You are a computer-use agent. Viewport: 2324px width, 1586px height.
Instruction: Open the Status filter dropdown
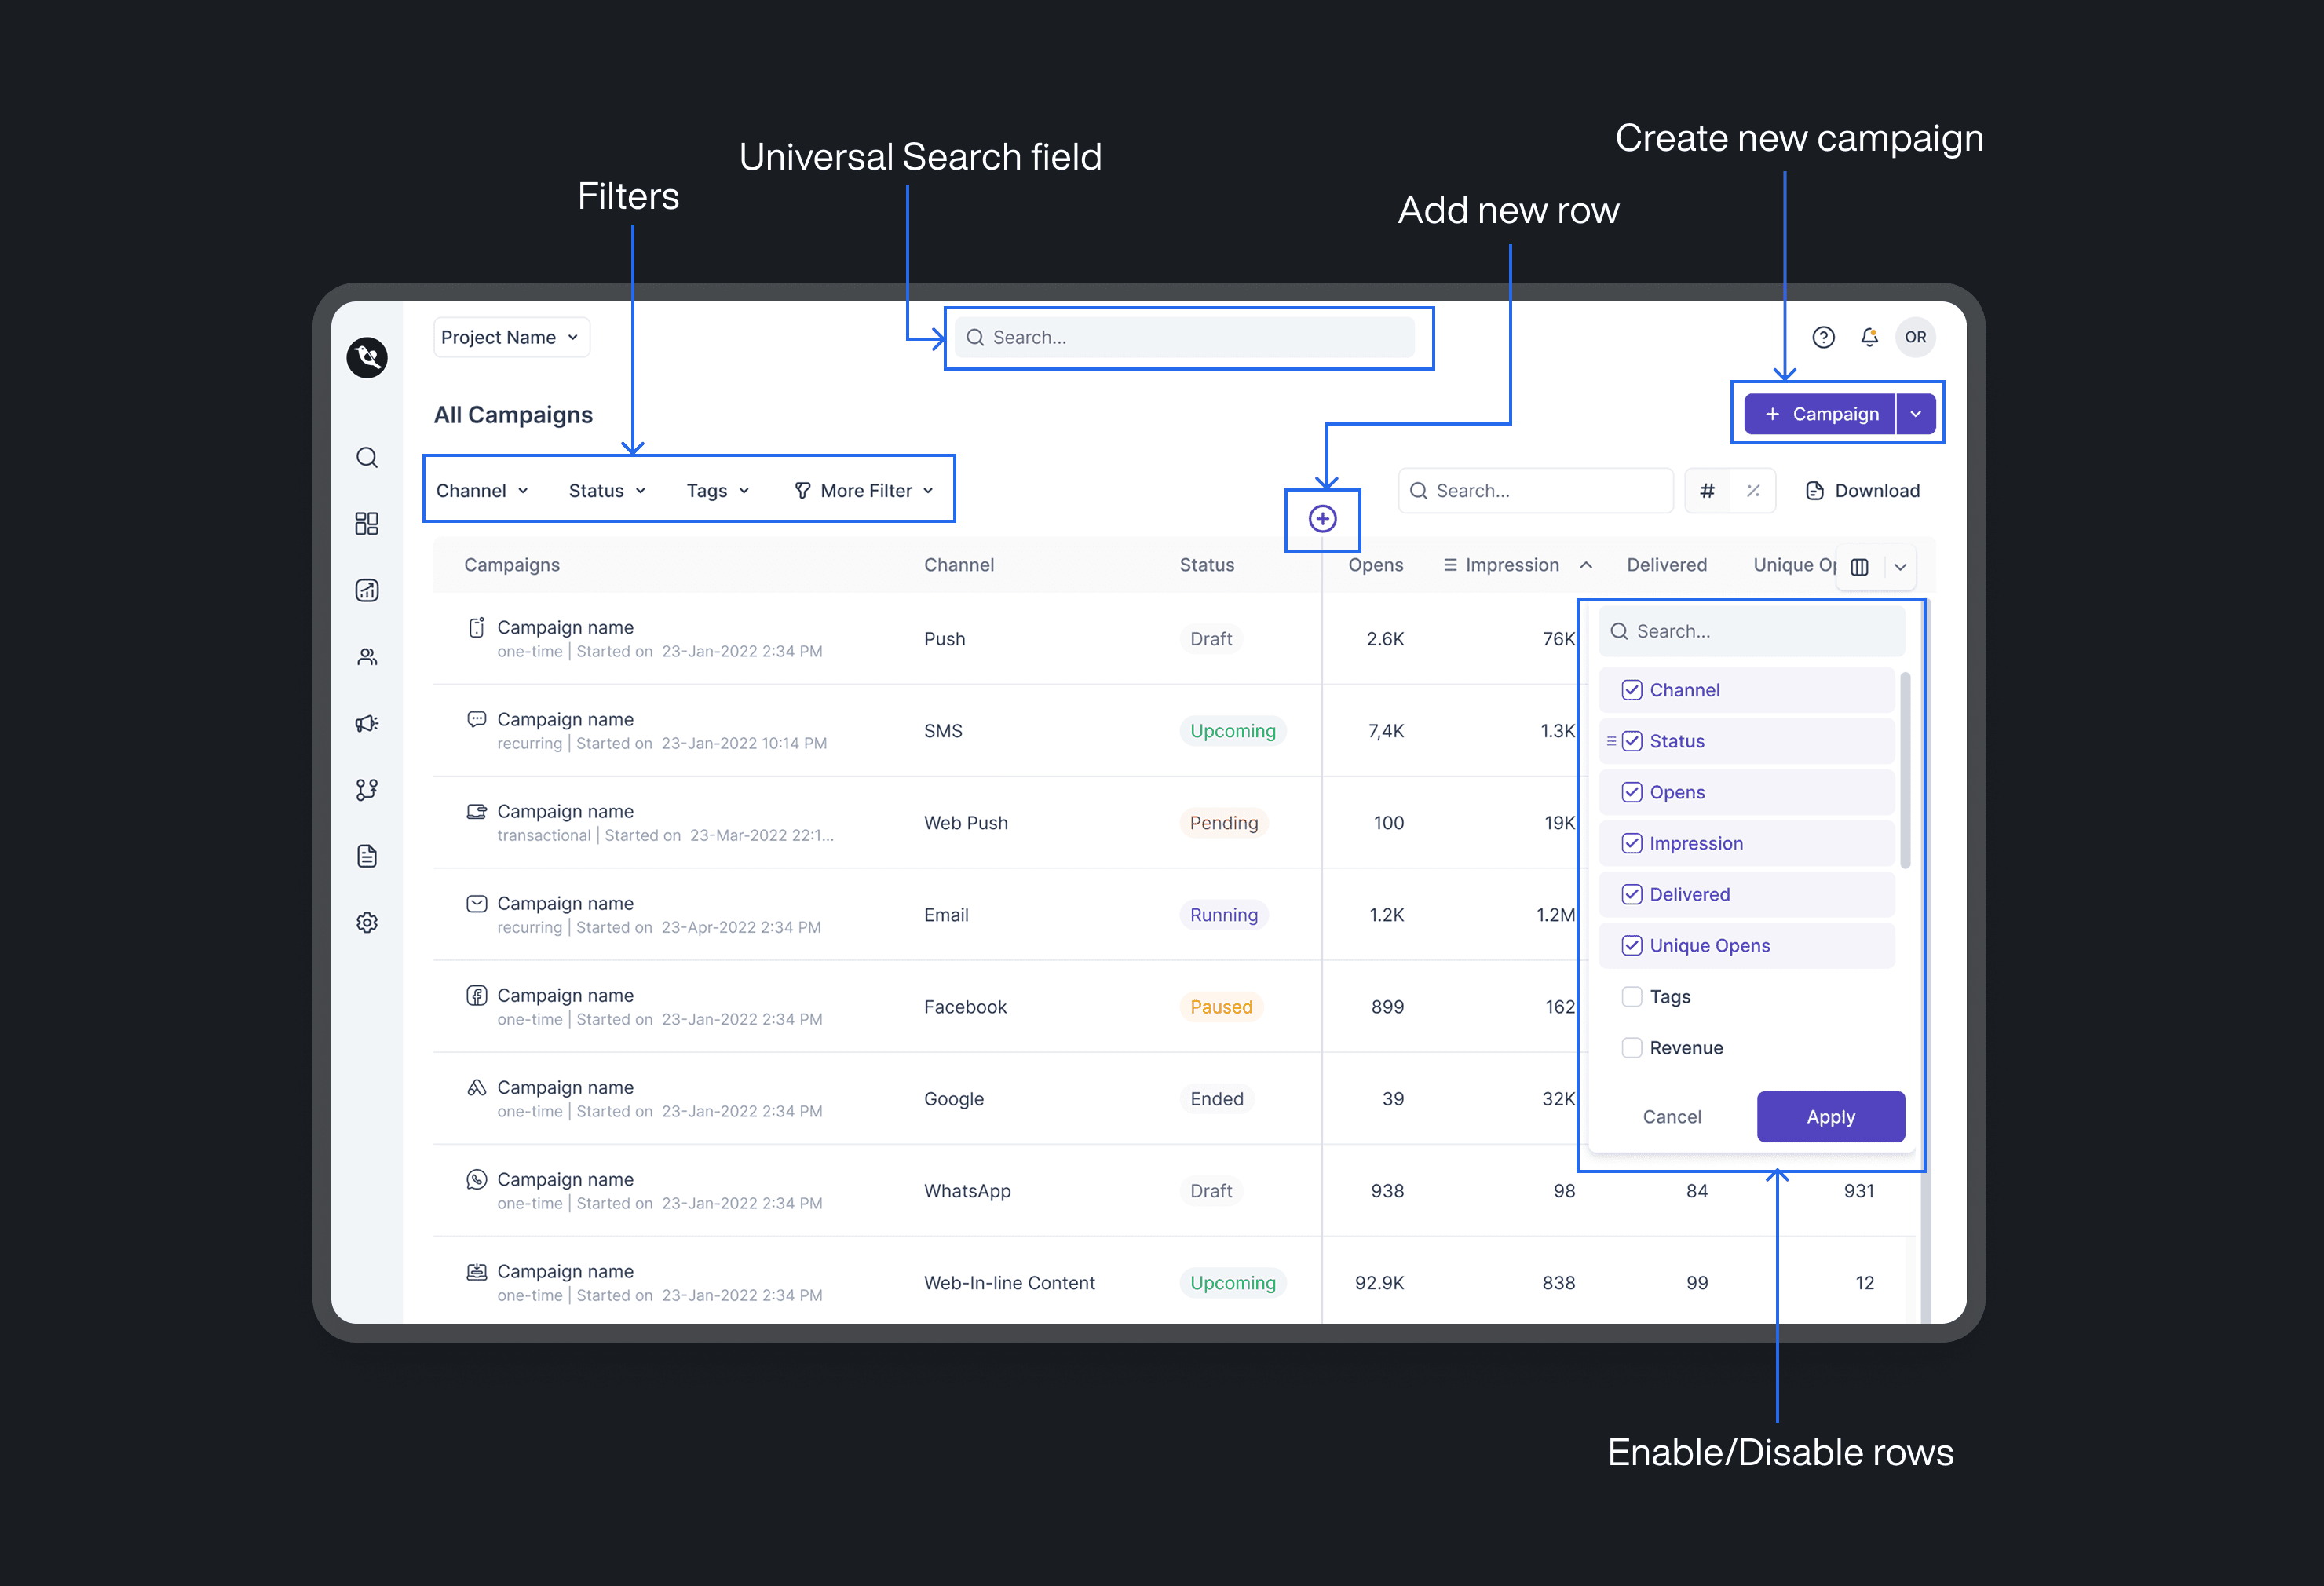tap(607, 491)
